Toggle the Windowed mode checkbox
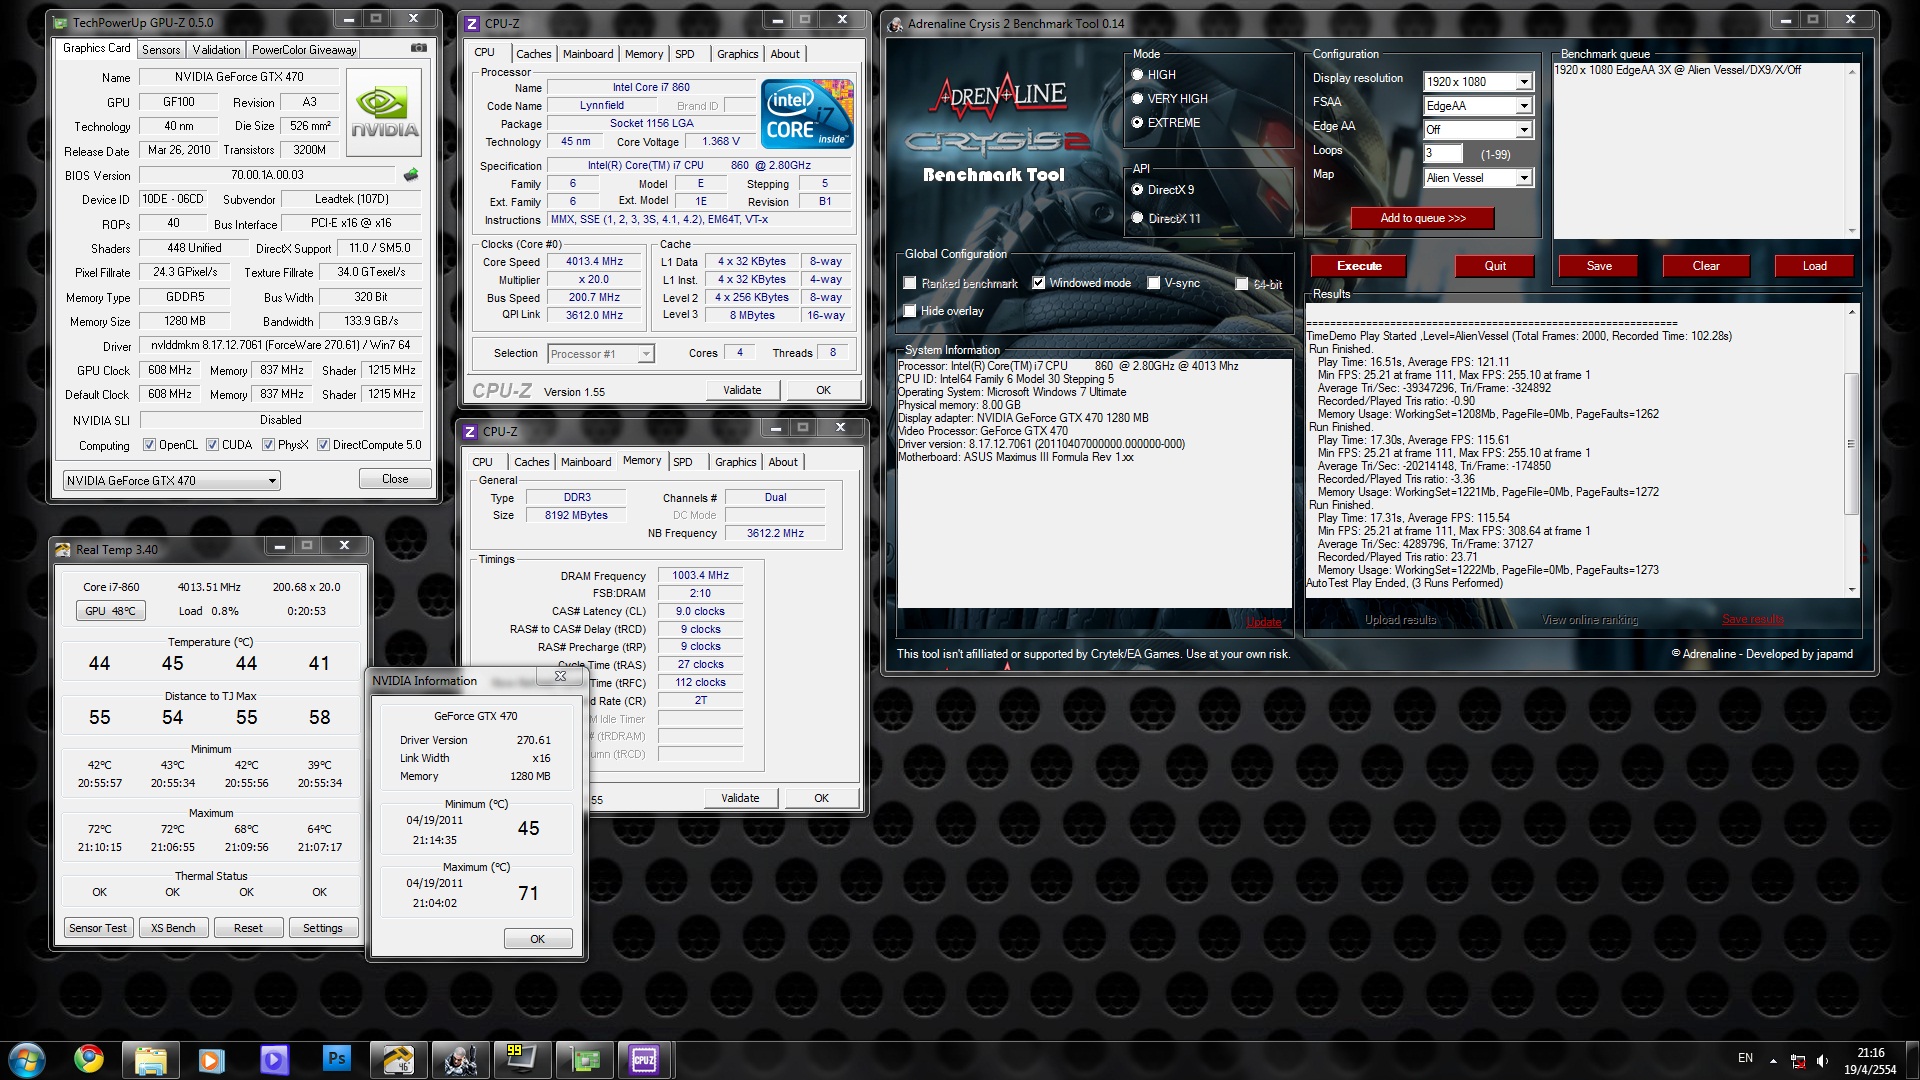The width and height of the screenshot is (1920, 1080). 1039,284
